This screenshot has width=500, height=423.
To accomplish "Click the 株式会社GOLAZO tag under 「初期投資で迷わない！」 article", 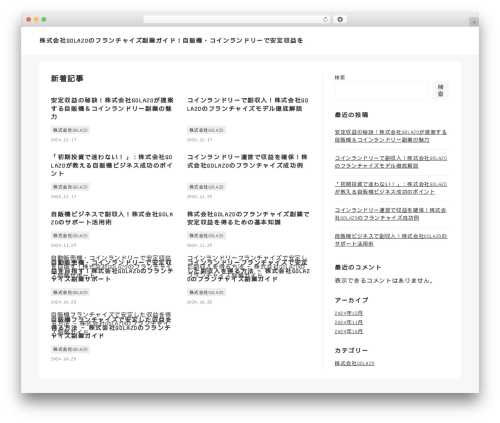I will click(70, 187).
